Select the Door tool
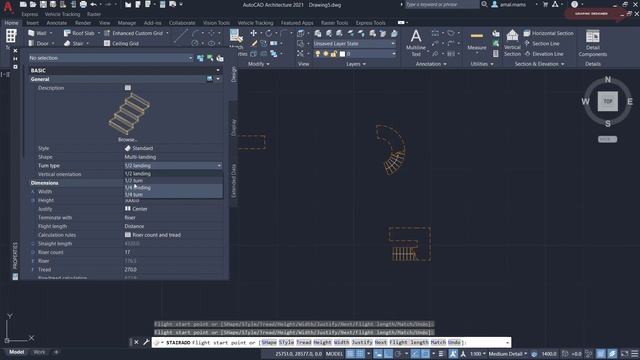Viewport: 640px width, 360px height. tap(39, 43)
